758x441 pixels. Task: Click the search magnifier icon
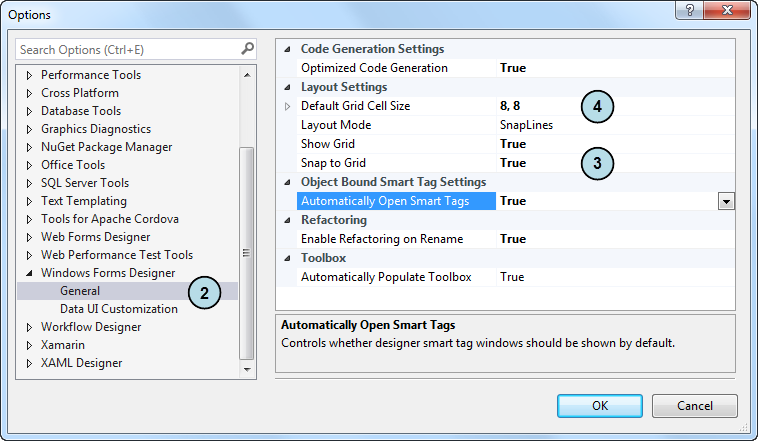tap(248, 49)
